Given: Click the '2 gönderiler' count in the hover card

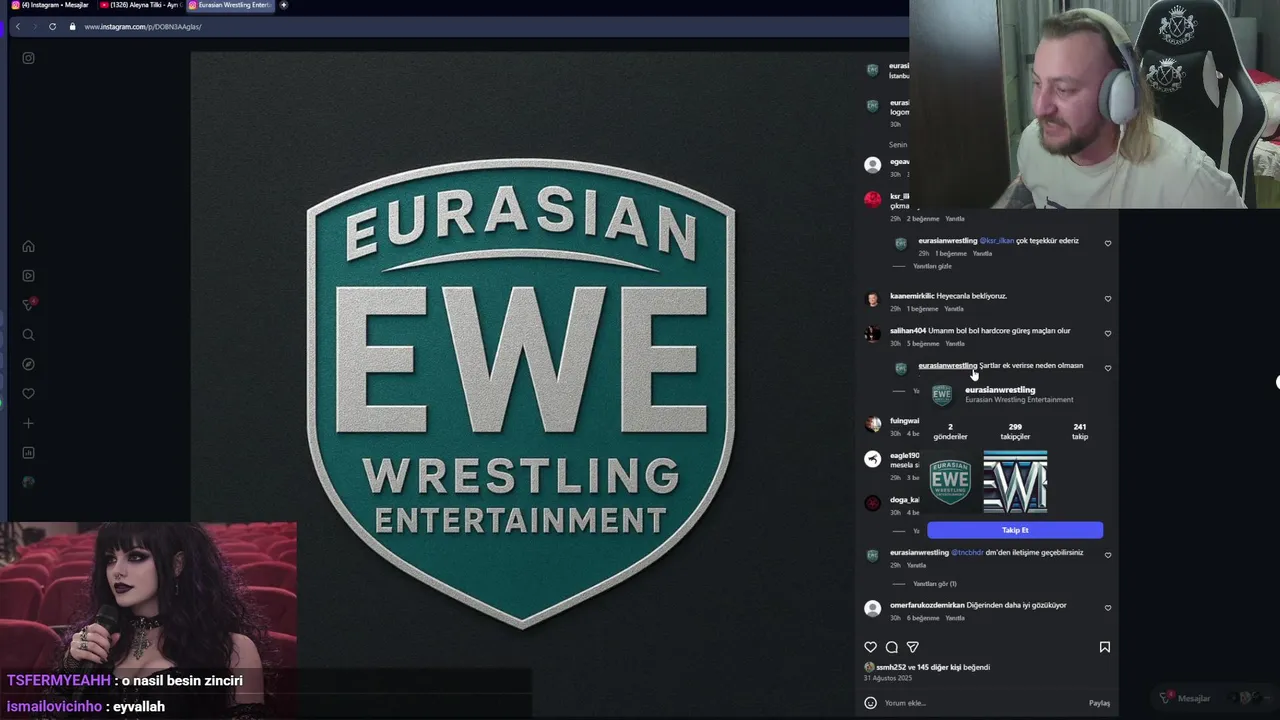Looking at the screenshot, I should tap(950, 431).
